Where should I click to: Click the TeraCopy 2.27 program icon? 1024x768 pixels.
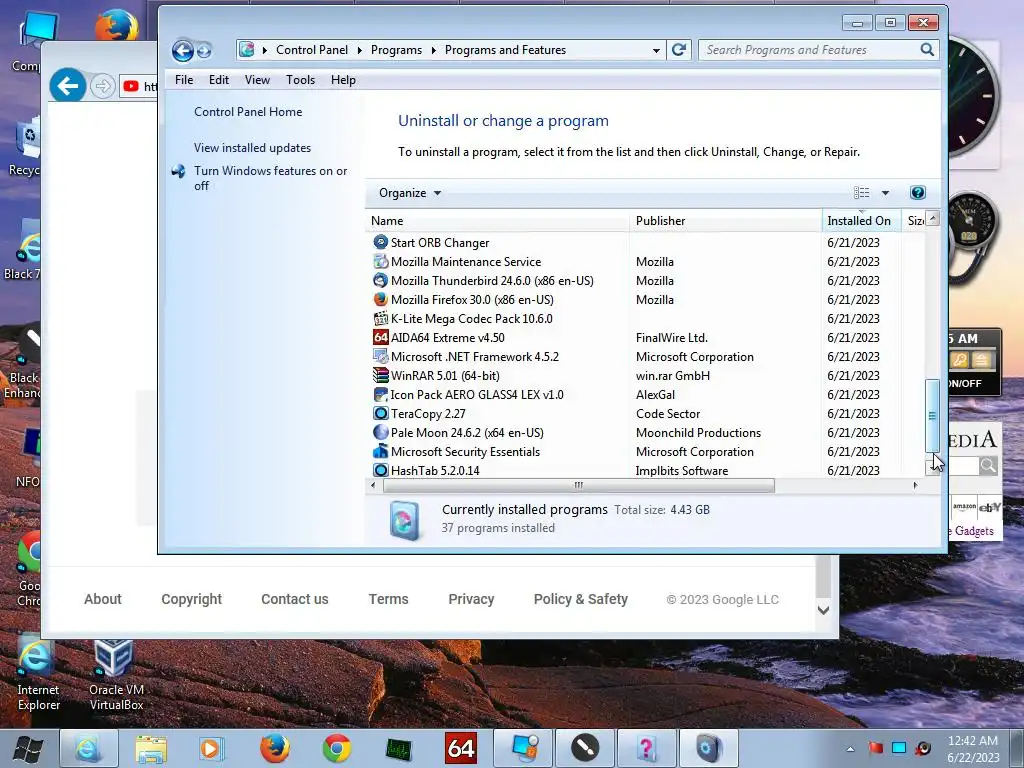(380, 413)
